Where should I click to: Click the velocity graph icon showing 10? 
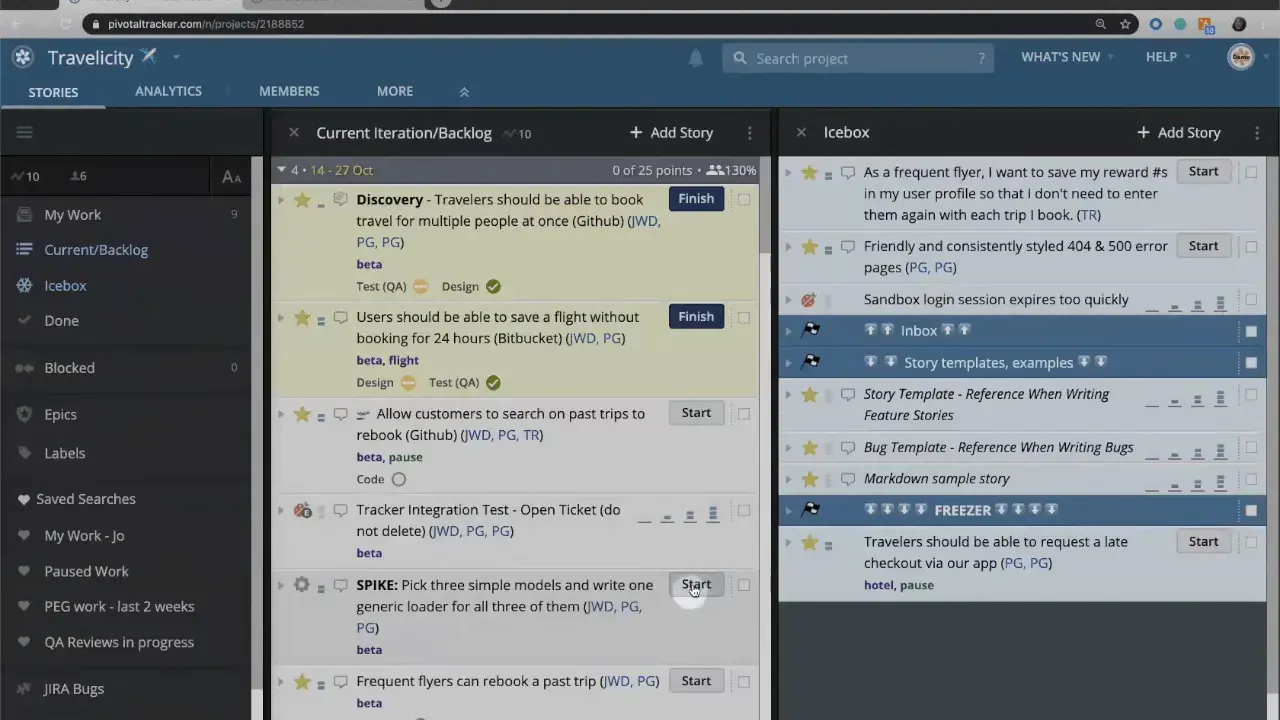click(20, 176)
